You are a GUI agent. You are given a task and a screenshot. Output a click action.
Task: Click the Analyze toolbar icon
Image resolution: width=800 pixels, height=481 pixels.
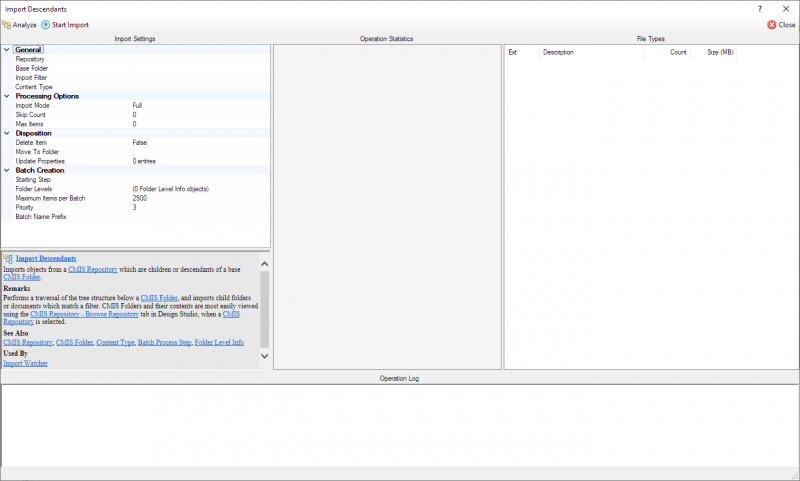(x=7, y=24)
